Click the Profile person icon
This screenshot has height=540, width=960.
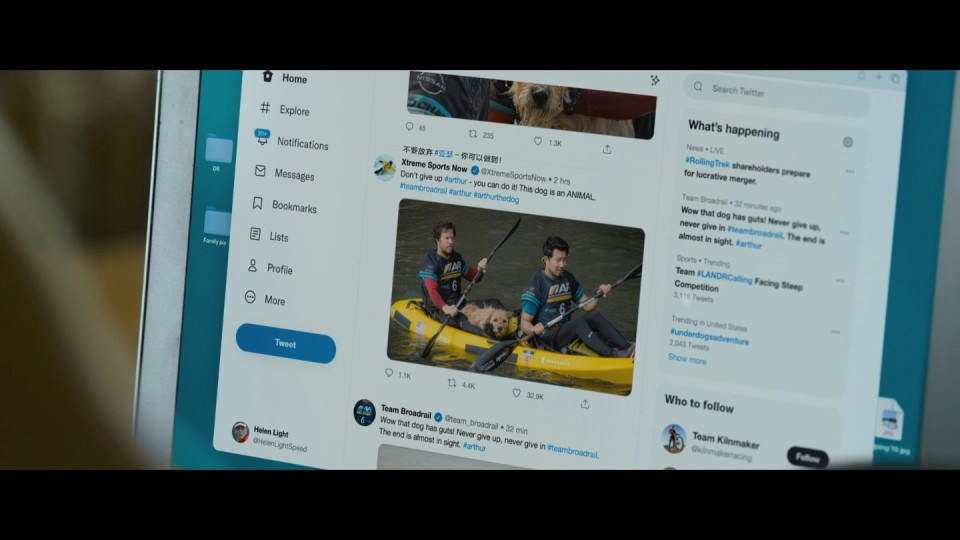[x=252, y=266]
